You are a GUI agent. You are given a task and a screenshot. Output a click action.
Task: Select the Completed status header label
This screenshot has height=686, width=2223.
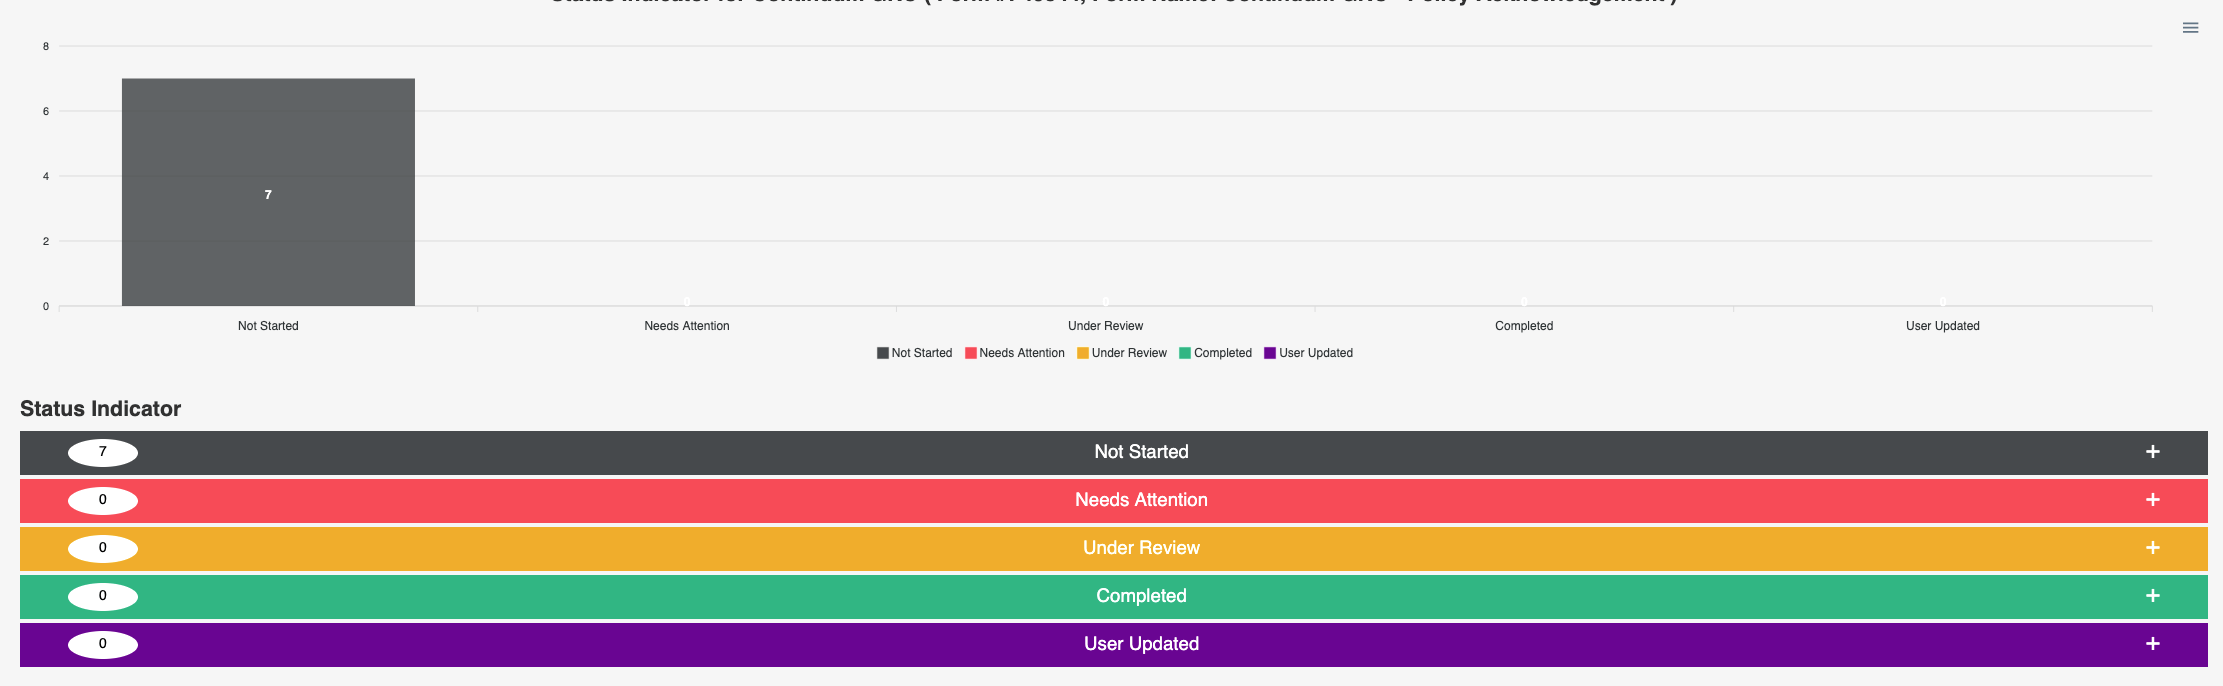(x=1141, y=596)
